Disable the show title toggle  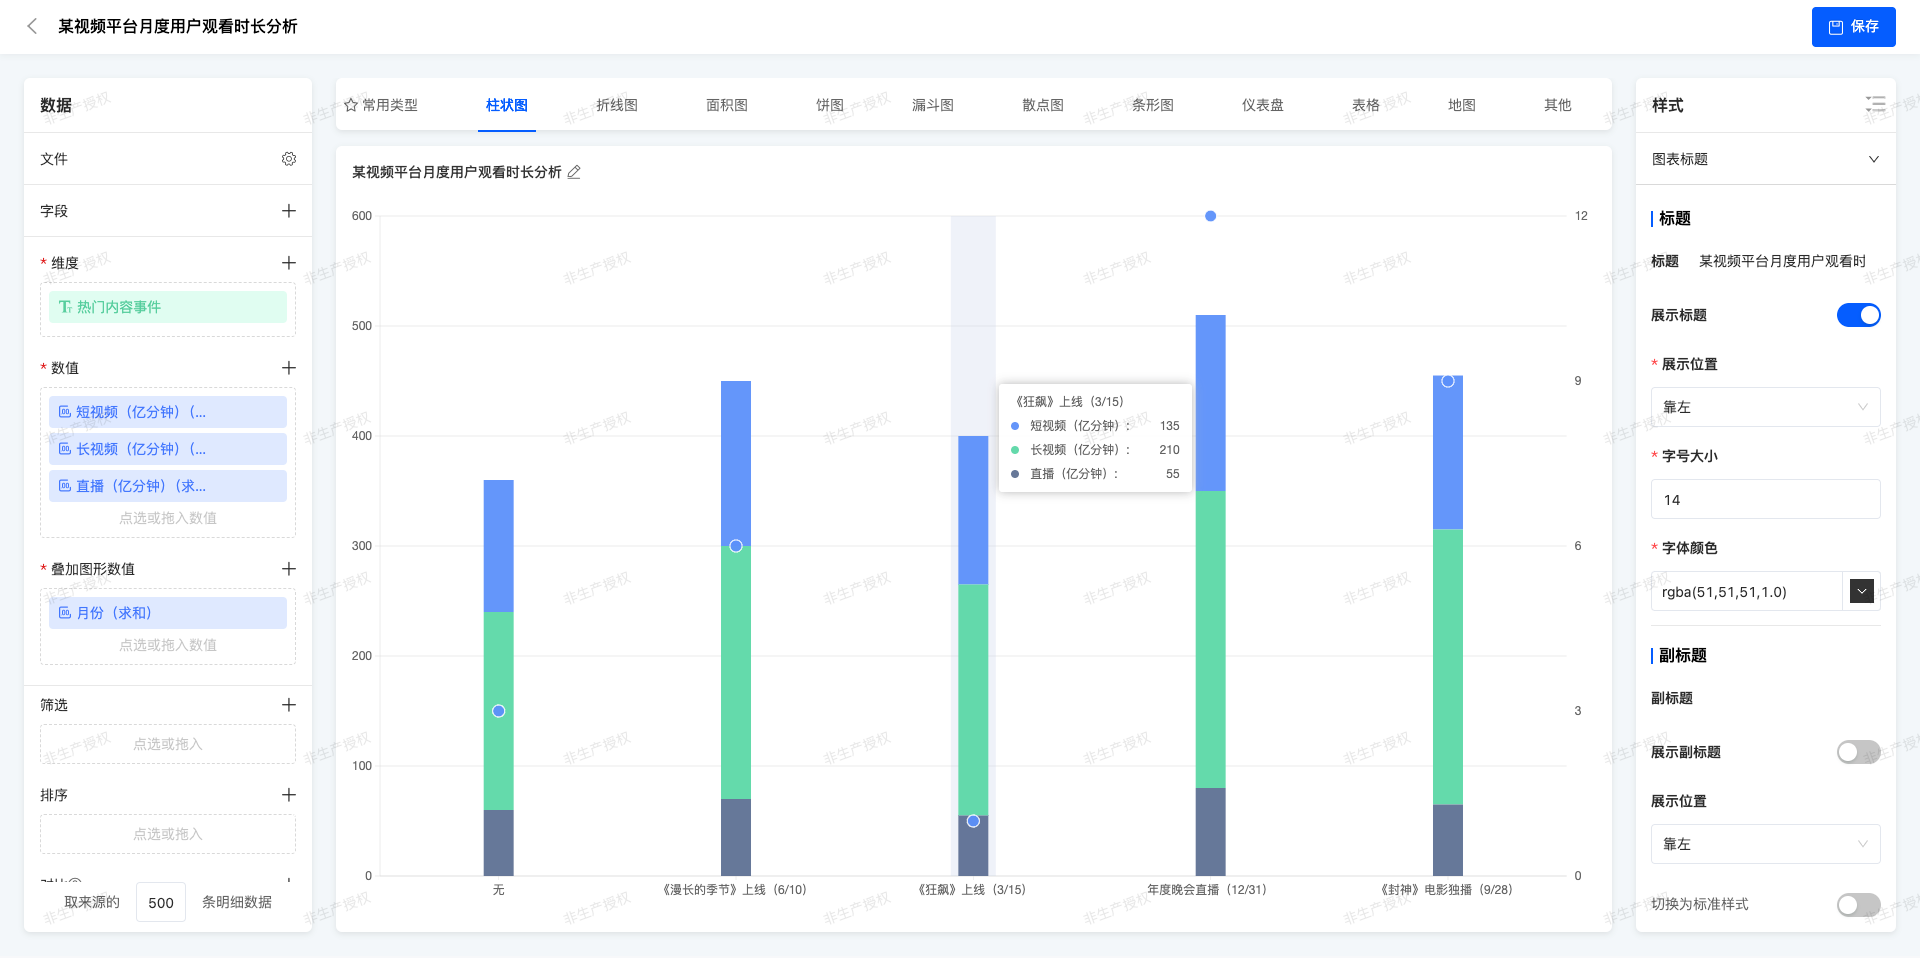[x=1858, y=315]
